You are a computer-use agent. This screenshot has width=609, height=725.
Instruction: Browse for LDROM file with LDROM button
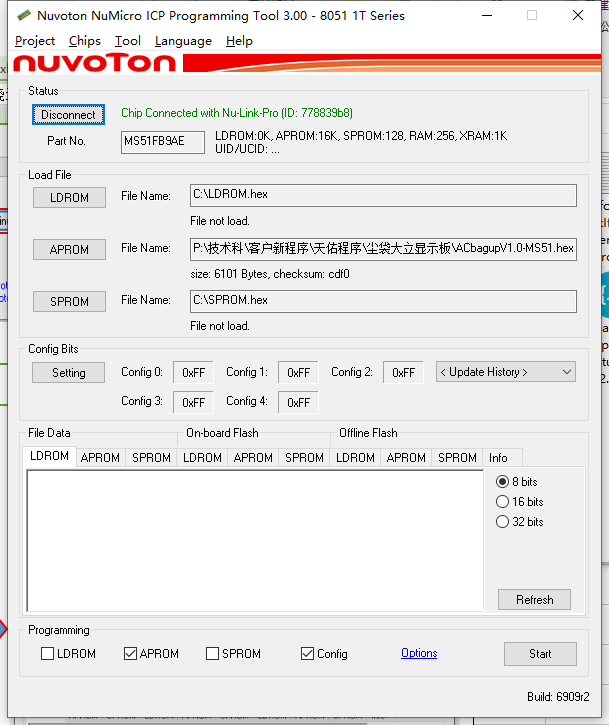(x=69, y=197)
